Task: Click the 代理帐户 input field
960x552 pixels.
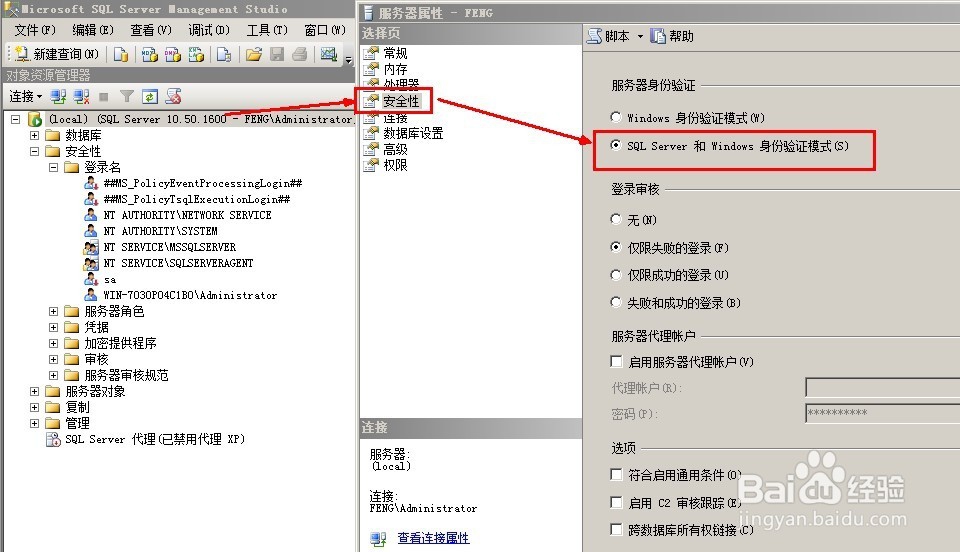Action: [x=882, y=387]
